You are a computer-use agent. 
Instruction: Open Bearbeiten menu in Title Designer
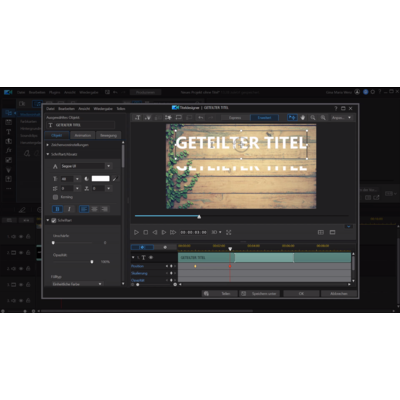66,109
